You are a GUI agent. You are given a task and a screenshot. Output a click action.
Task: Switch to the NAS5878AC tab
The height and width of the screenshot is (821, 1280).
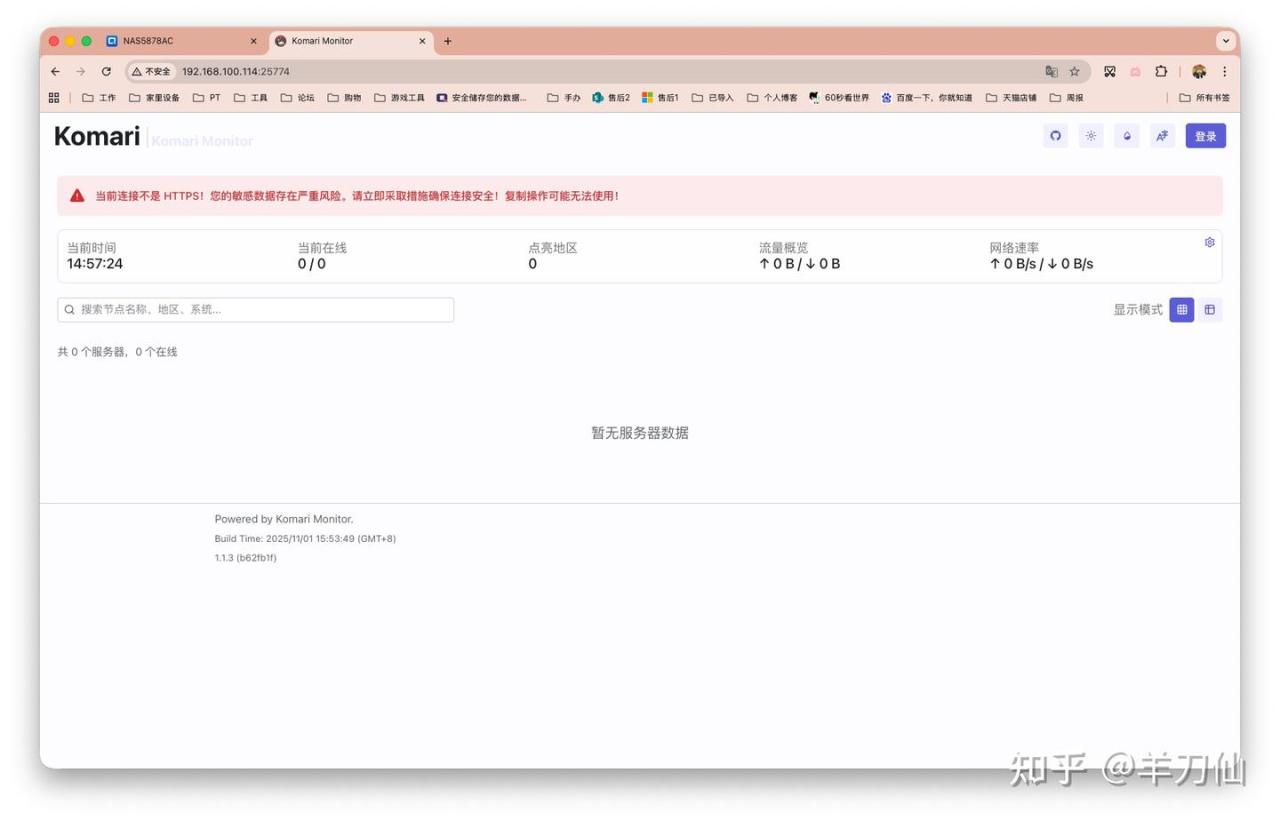pos(147,41)
